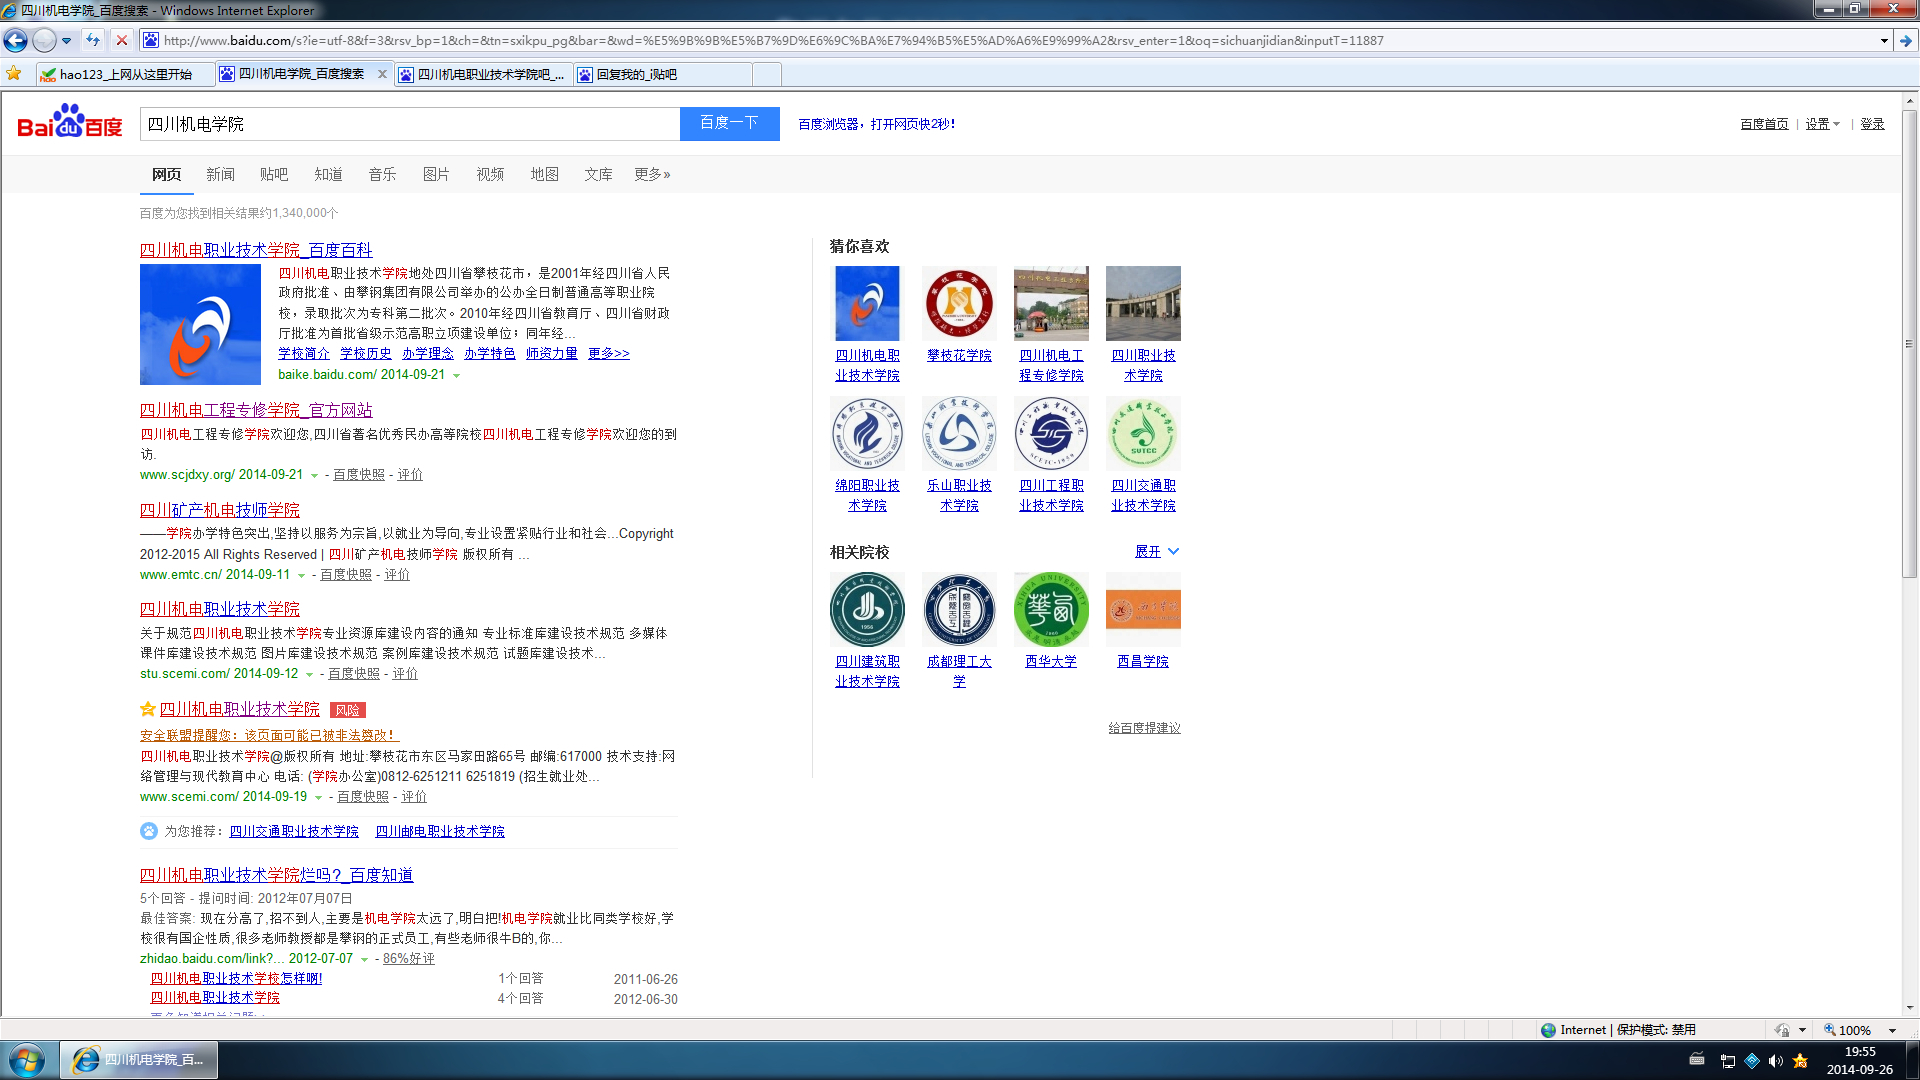
Task: Open 百度快照 for www.emtc.cn result
Action: click(x=346, y=574)
